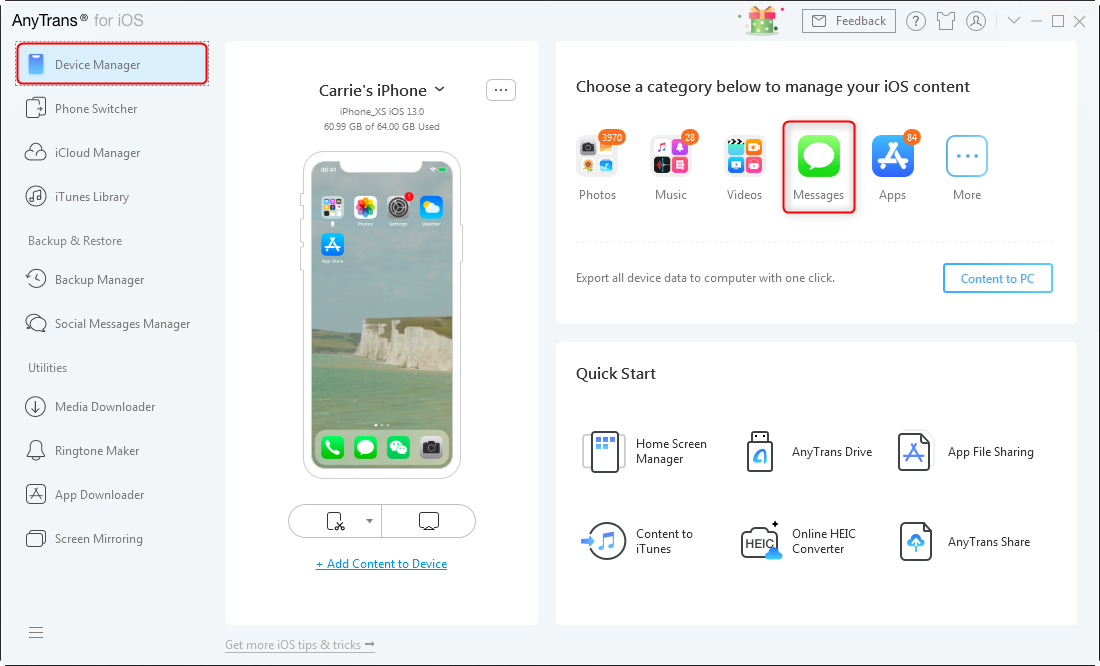
Task: Click the "Utilities" section heading
Action: [48, 368]
